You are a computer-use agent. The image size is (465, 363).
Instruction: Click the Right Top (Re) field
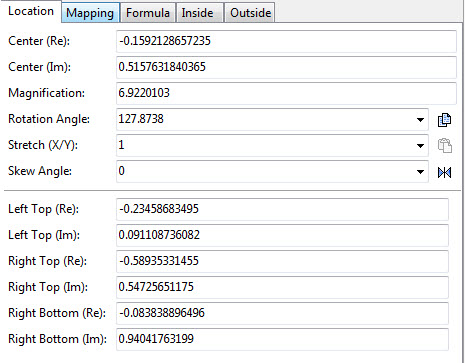(282, 261)
